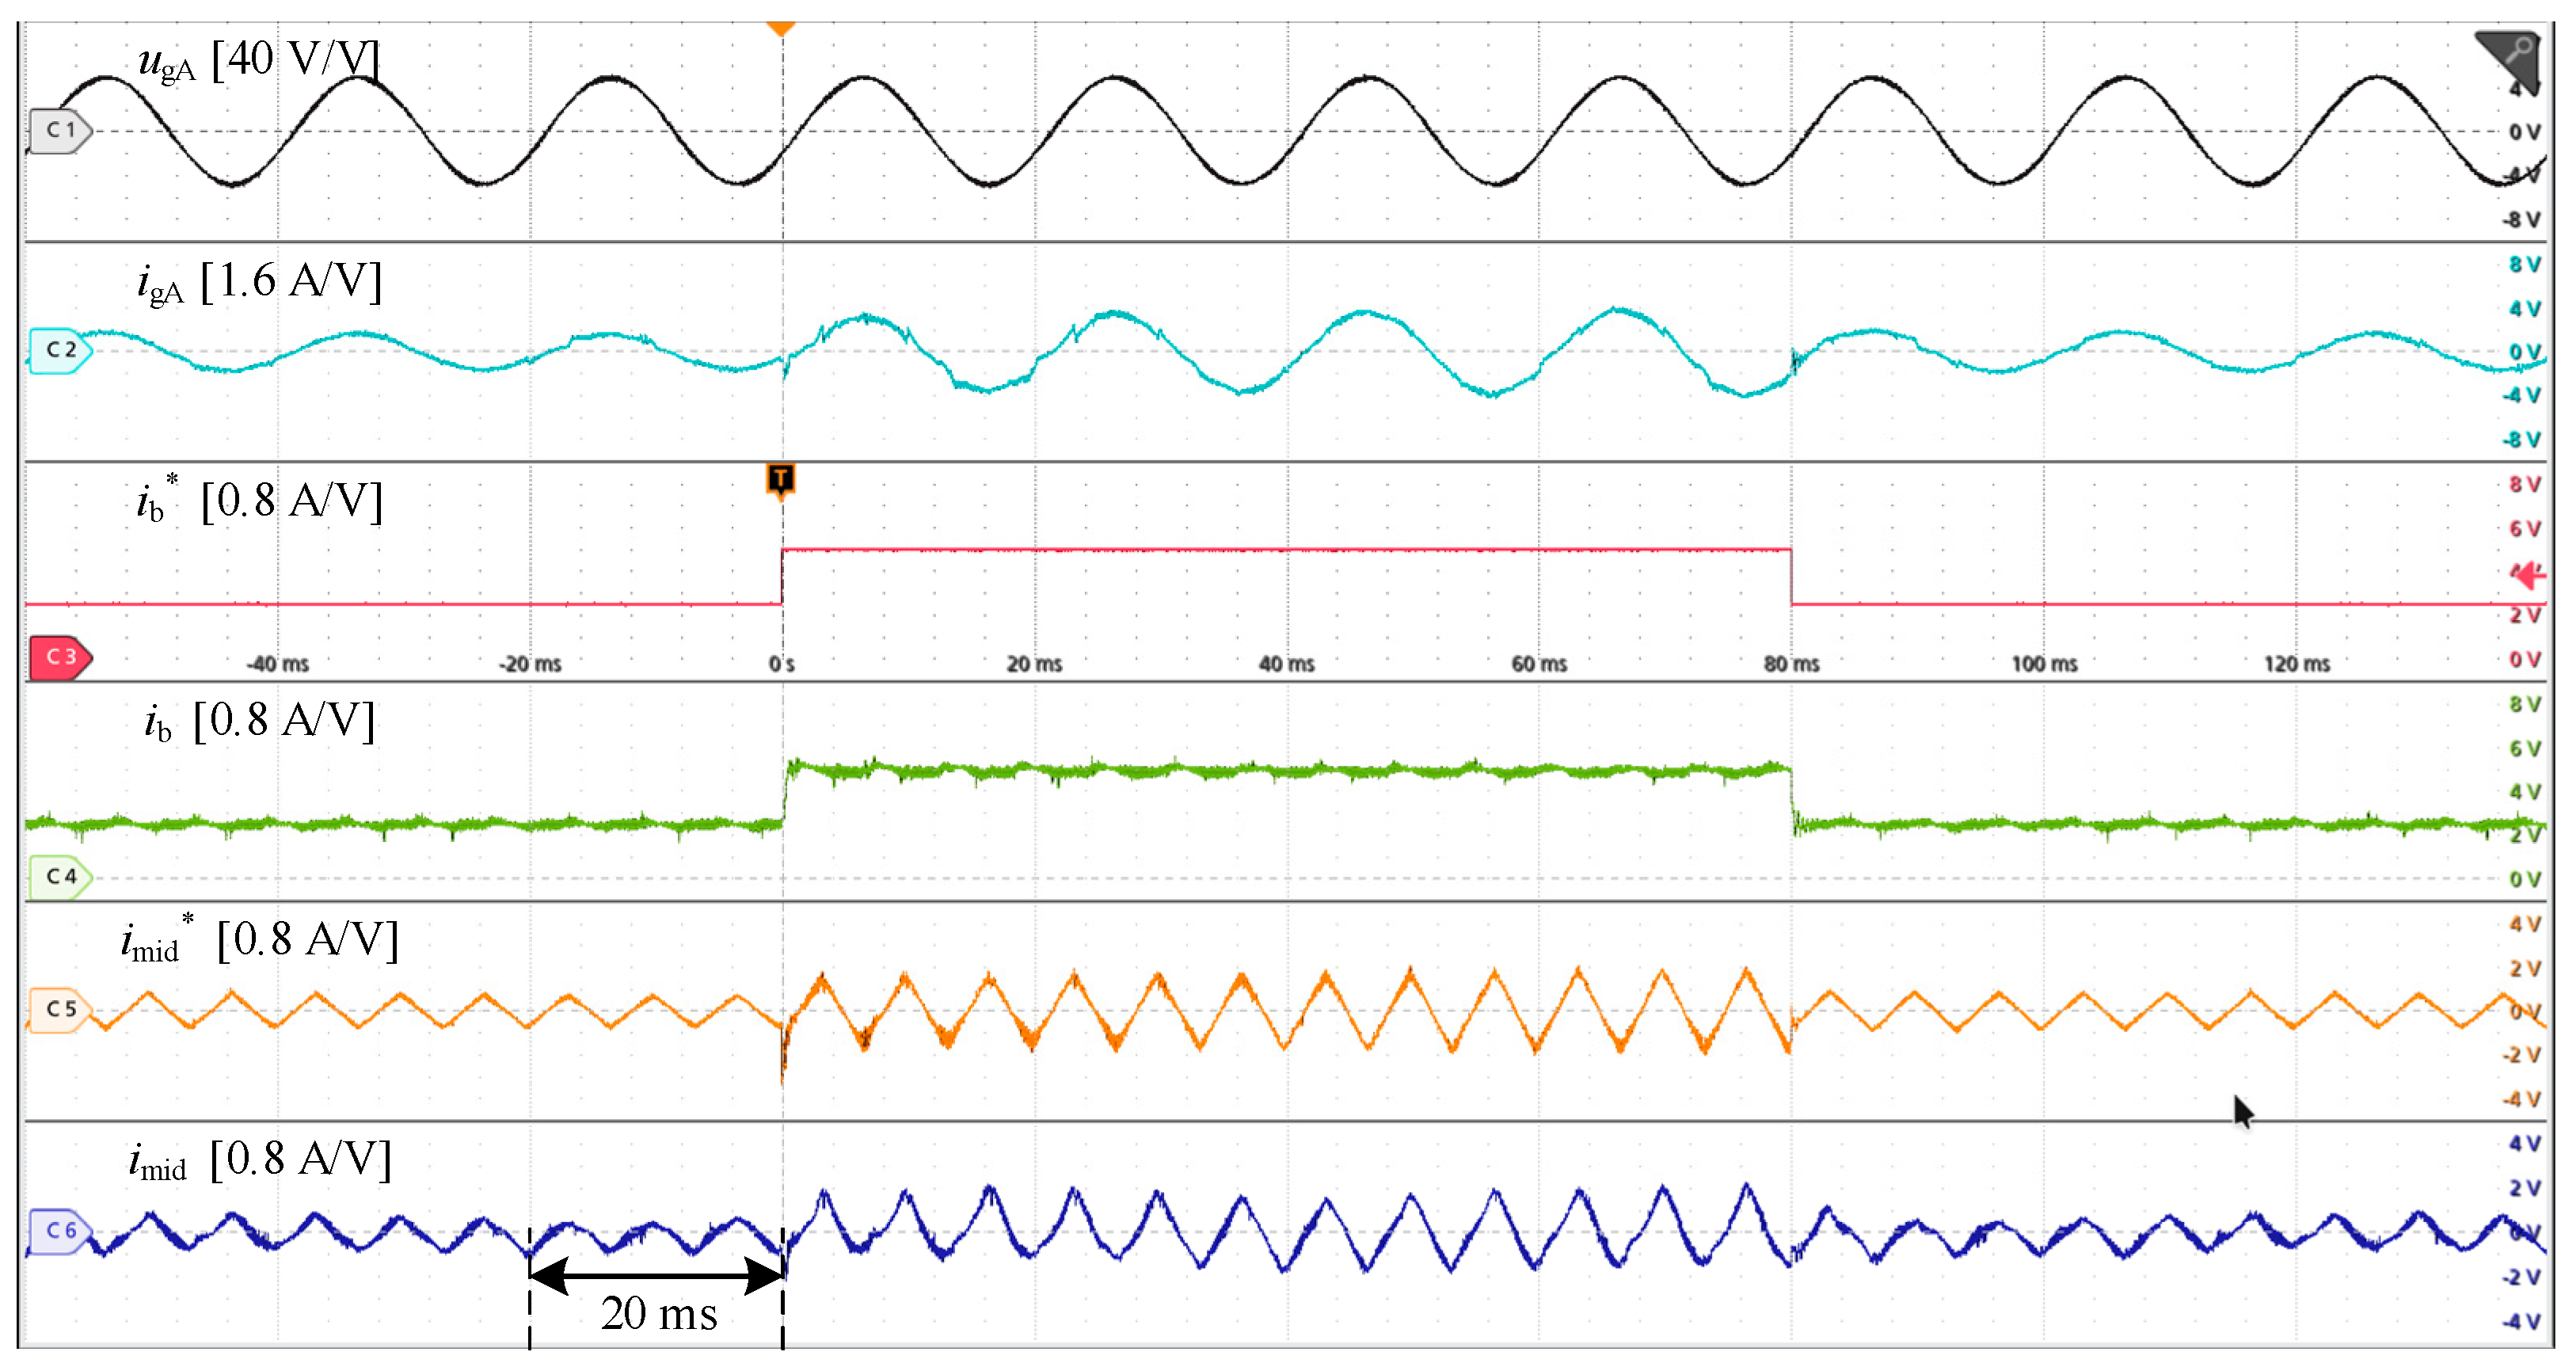This screenshot has width=2576, height=1367.
Task: Click the orange C5 channel marker
Action: [59, 1009]
